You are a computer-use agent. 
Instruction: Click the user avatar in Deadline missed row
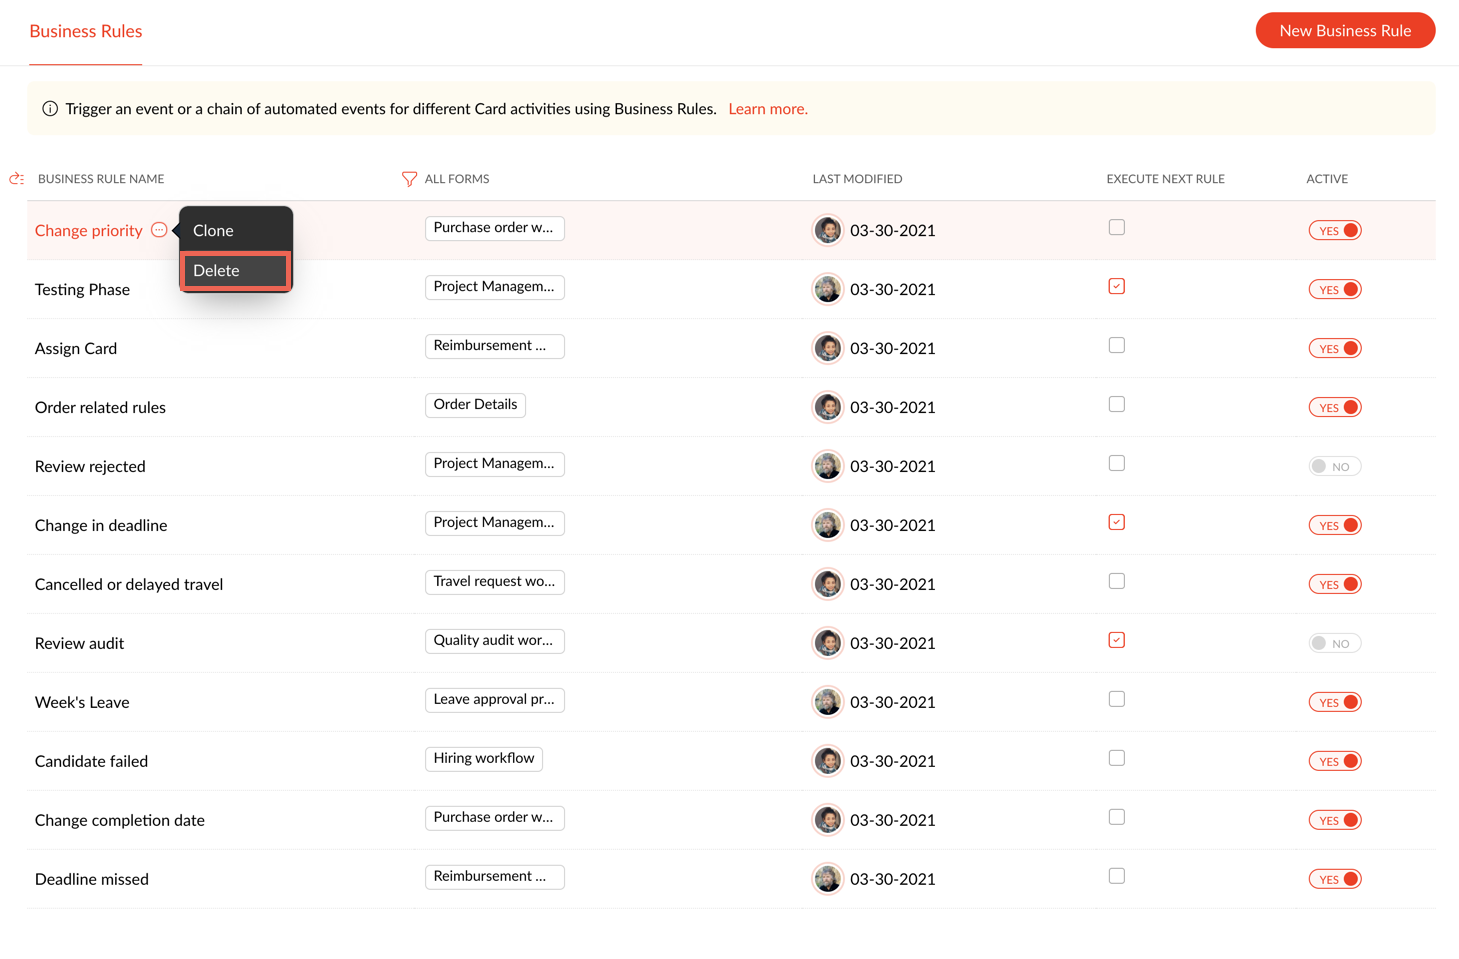(827, 879)
